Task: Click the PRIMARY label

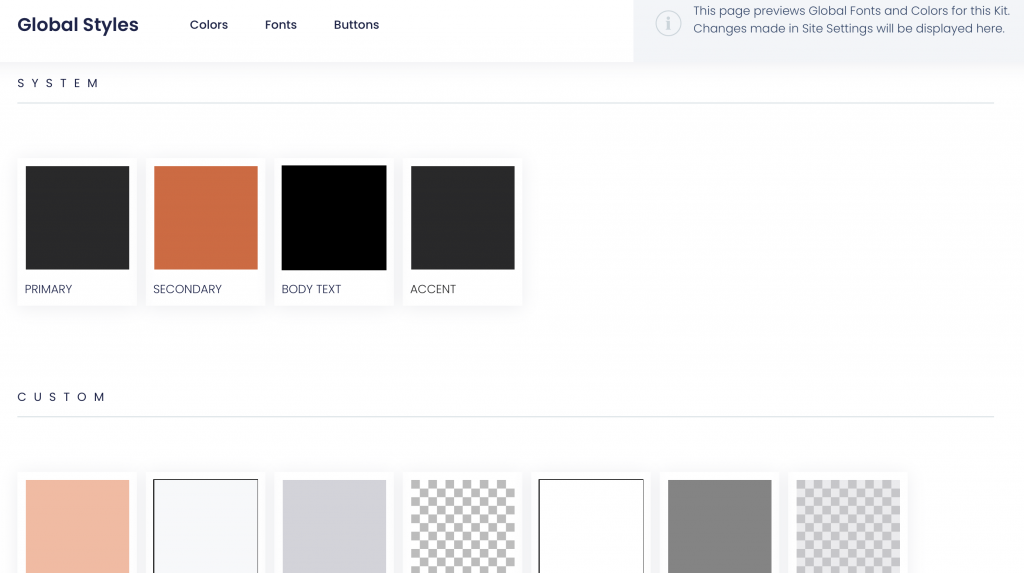Action: click(x=48, y=289)
